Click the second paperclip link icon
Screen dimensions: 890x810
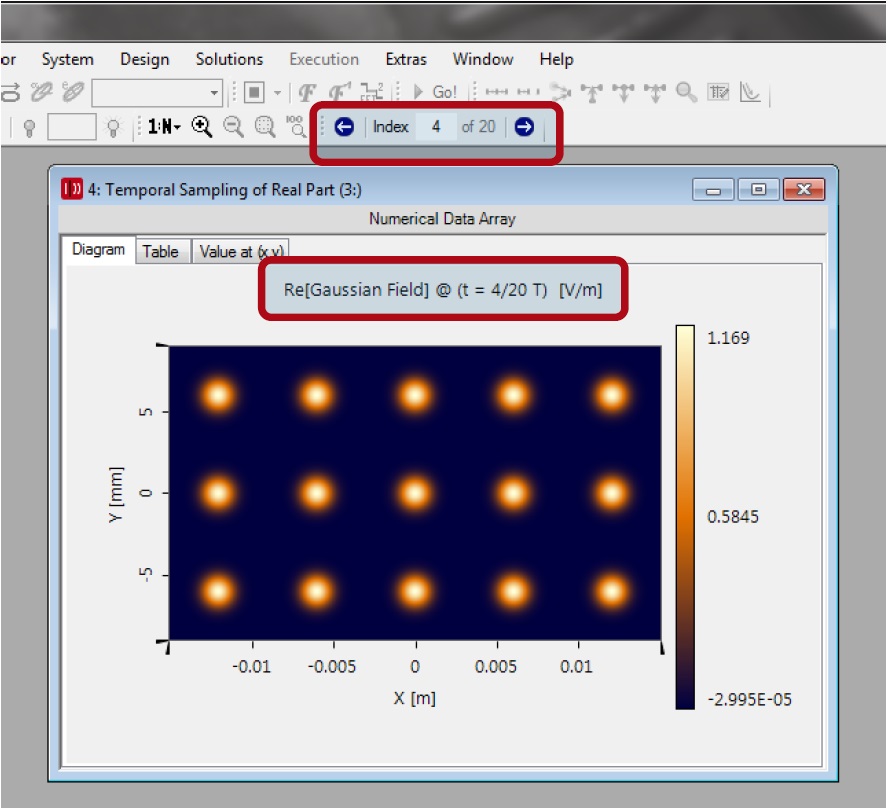click(x=73, y=91)
